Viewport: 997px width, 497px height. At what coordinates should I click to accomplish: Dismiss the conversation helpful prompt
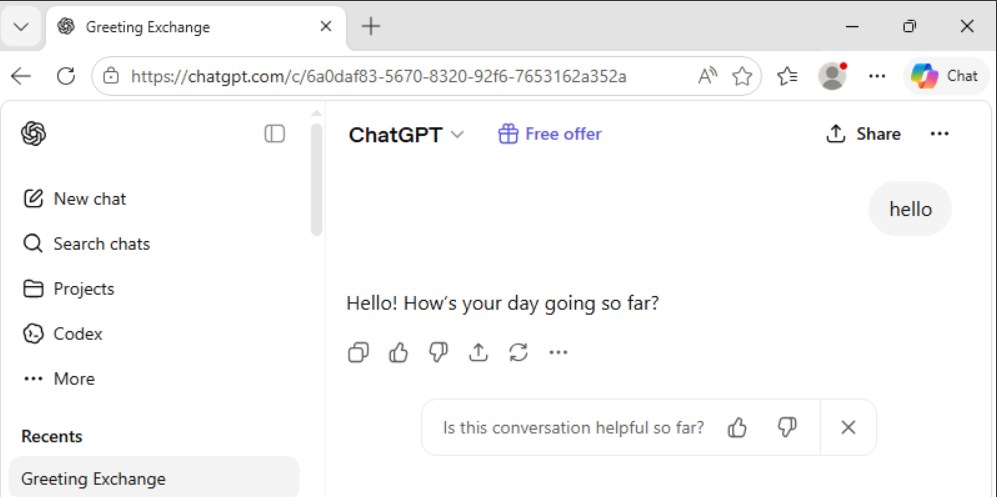[x=848, y=428]
